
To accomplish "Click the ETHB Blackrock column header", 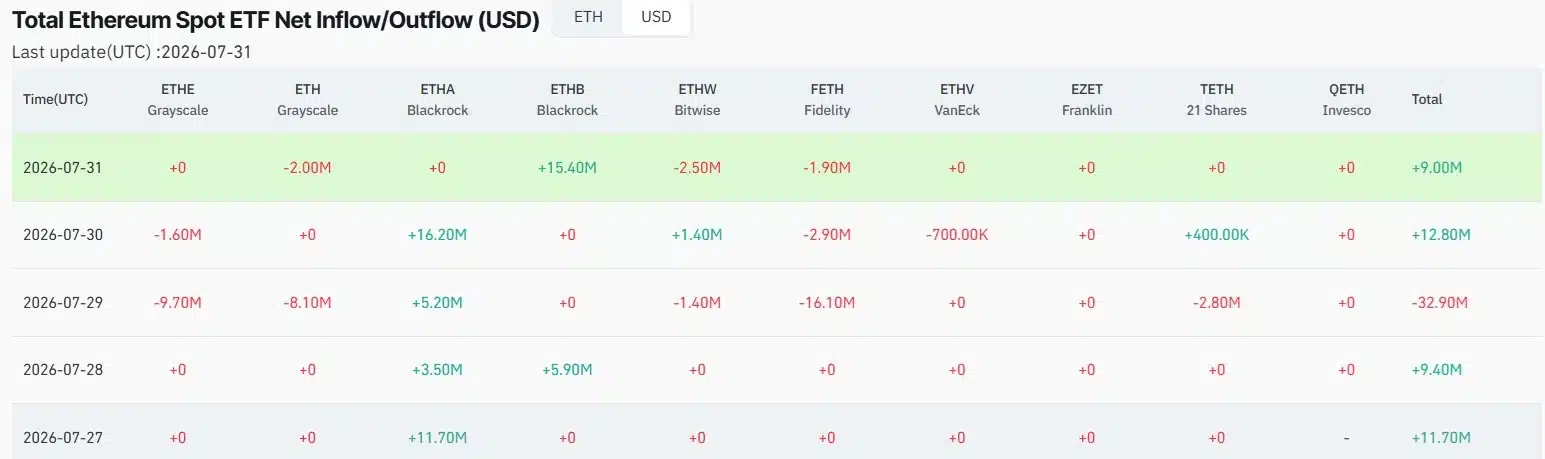I will point(567,100).
